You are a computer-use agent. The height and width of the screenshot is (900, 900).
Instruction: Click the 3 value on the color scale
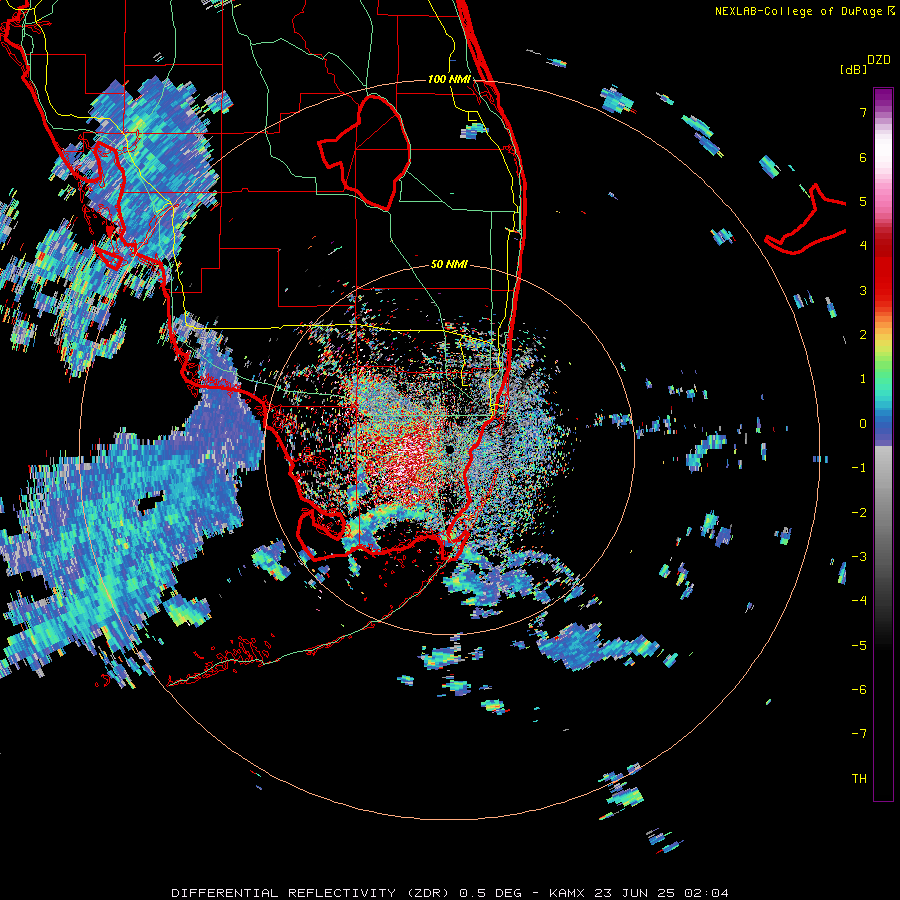pos(863,290)
